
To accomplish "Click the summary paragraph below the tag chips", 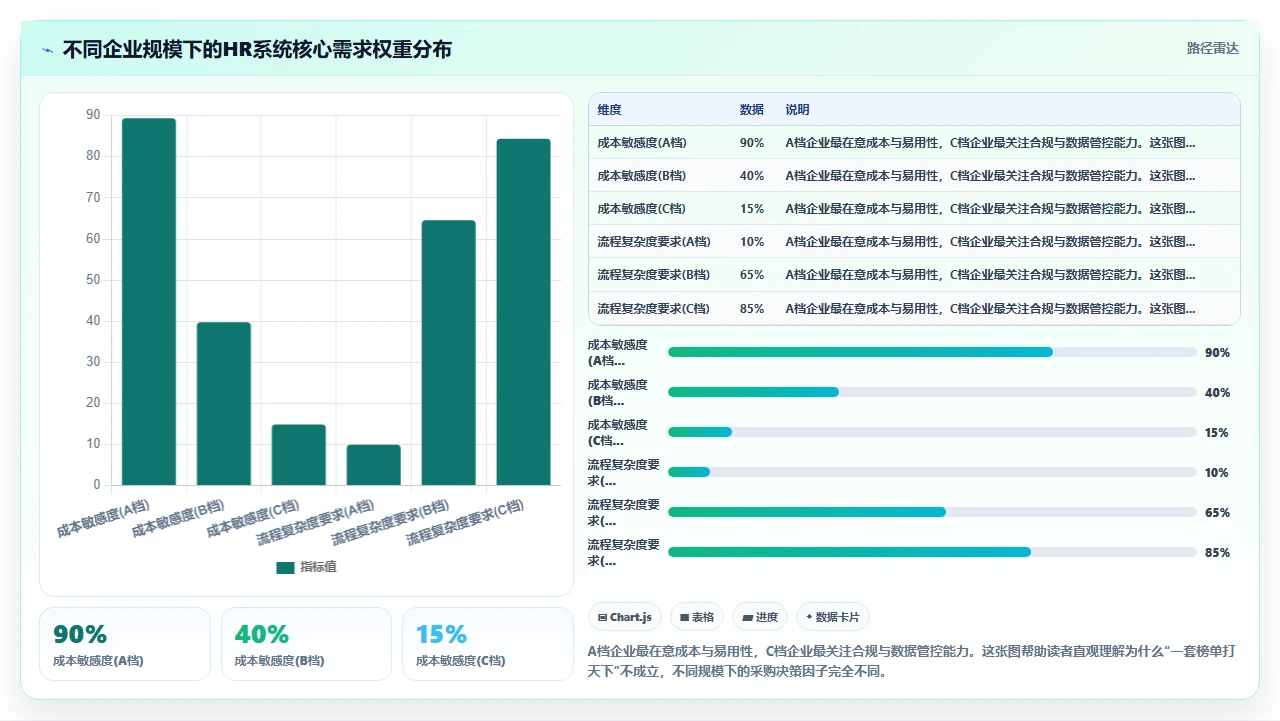I will (x=912, y=661).
